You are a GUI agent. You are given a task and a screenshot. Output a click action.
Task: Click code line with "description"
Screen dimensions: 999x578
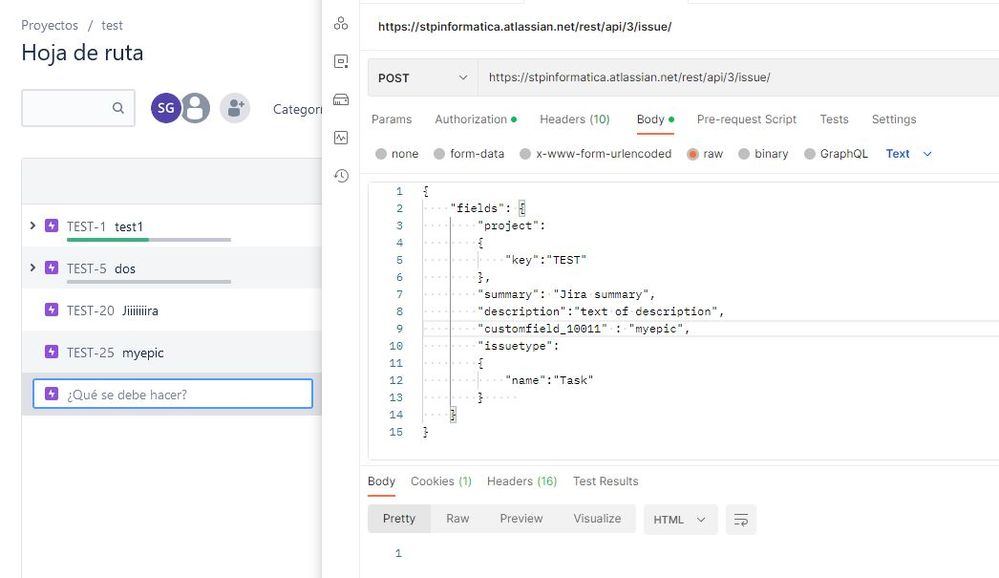coord(600,312)
